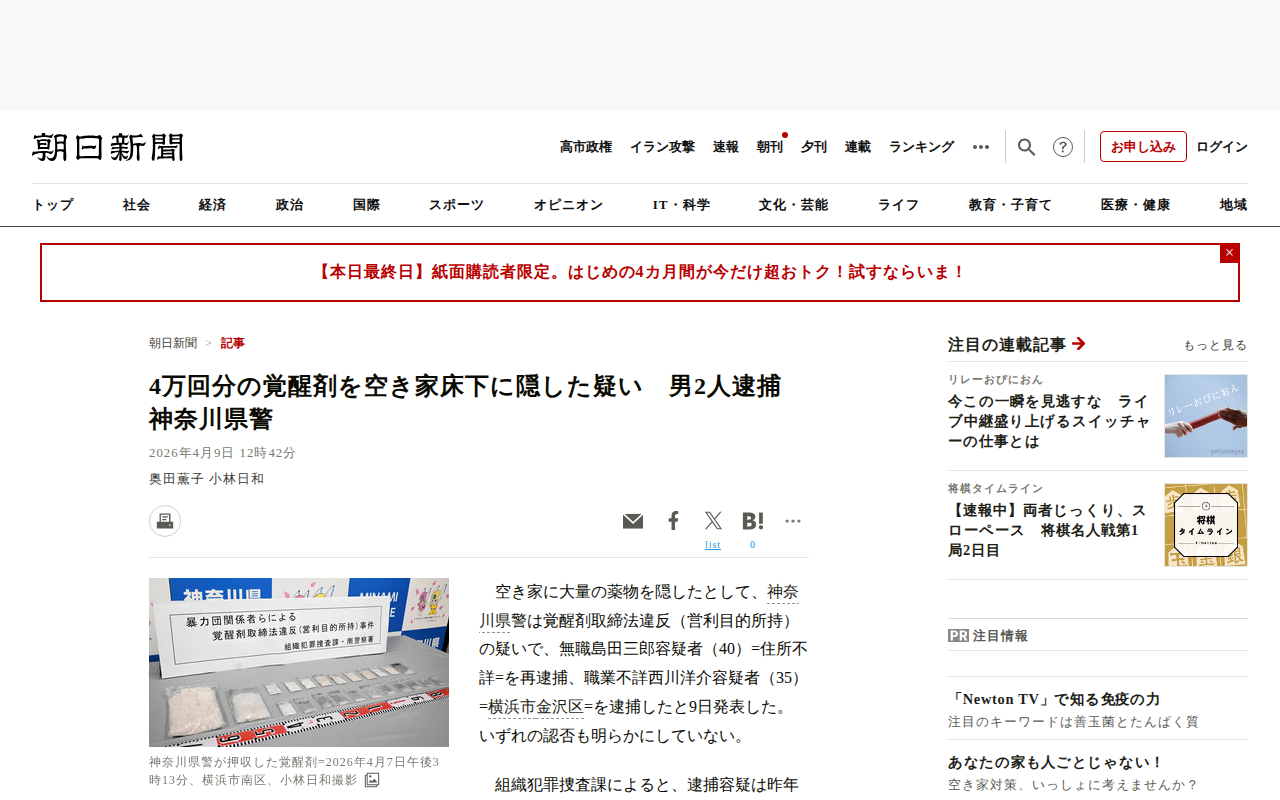1280x800 pixels.
Task: Select the 社会 navigation tab
Action: [x=136, y=205]
